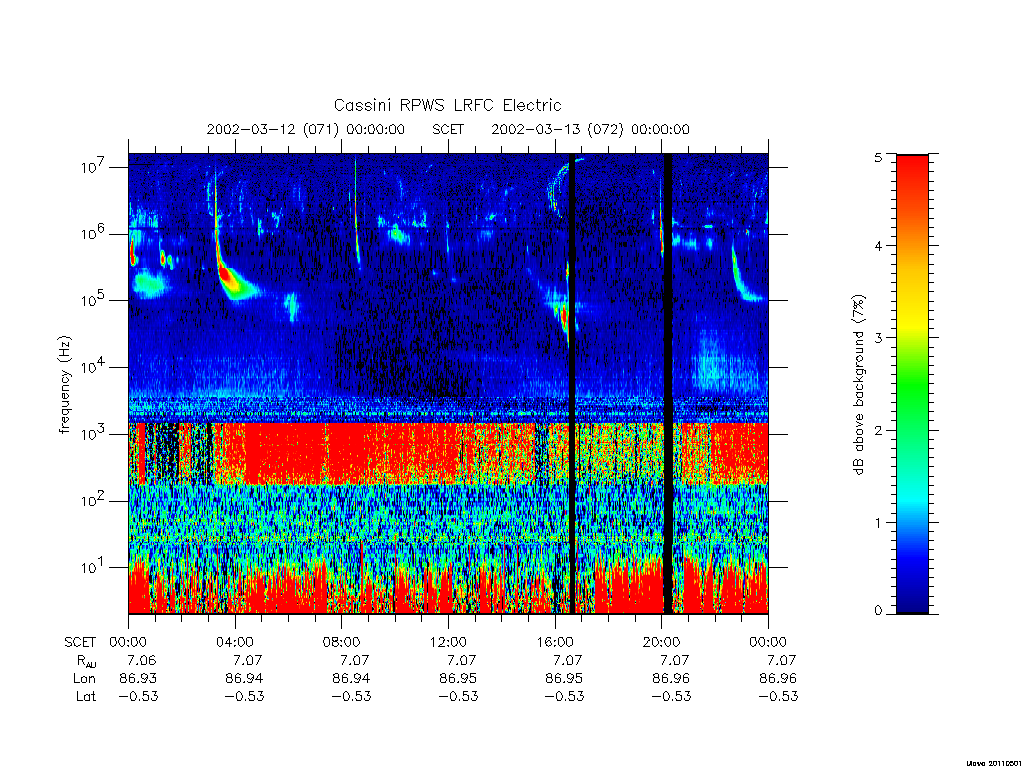Click the colorbar tick label 2

(x=878, y=430)
